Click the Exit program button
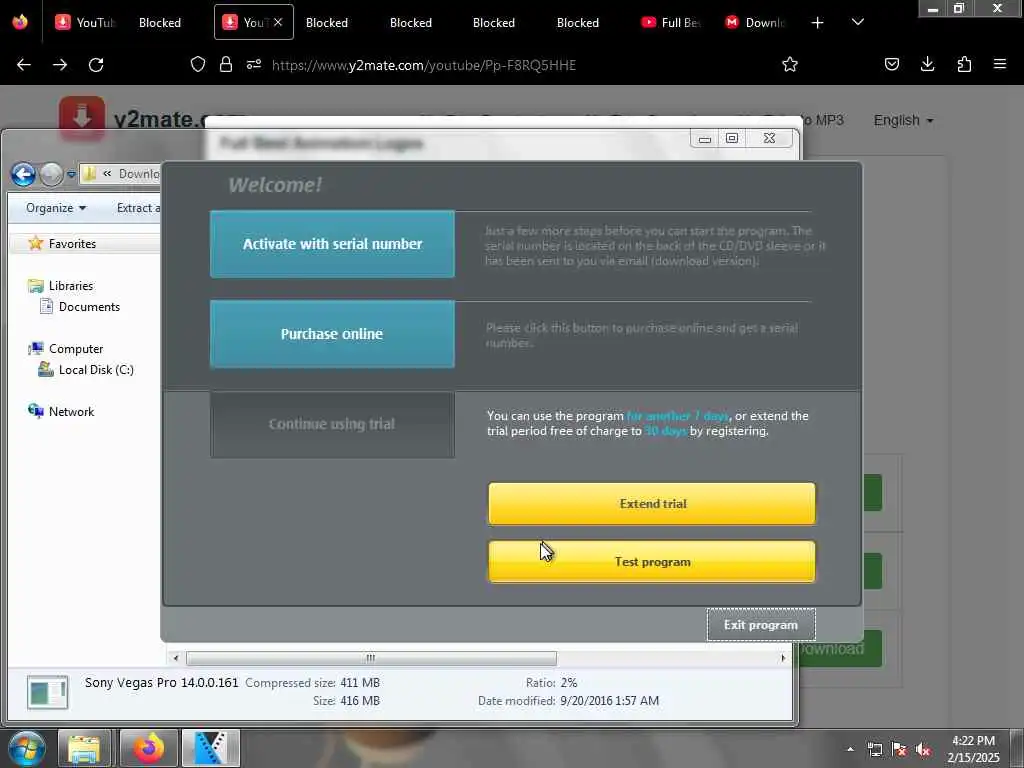This screenshot has width=1024, height=768. click(761, 625)
